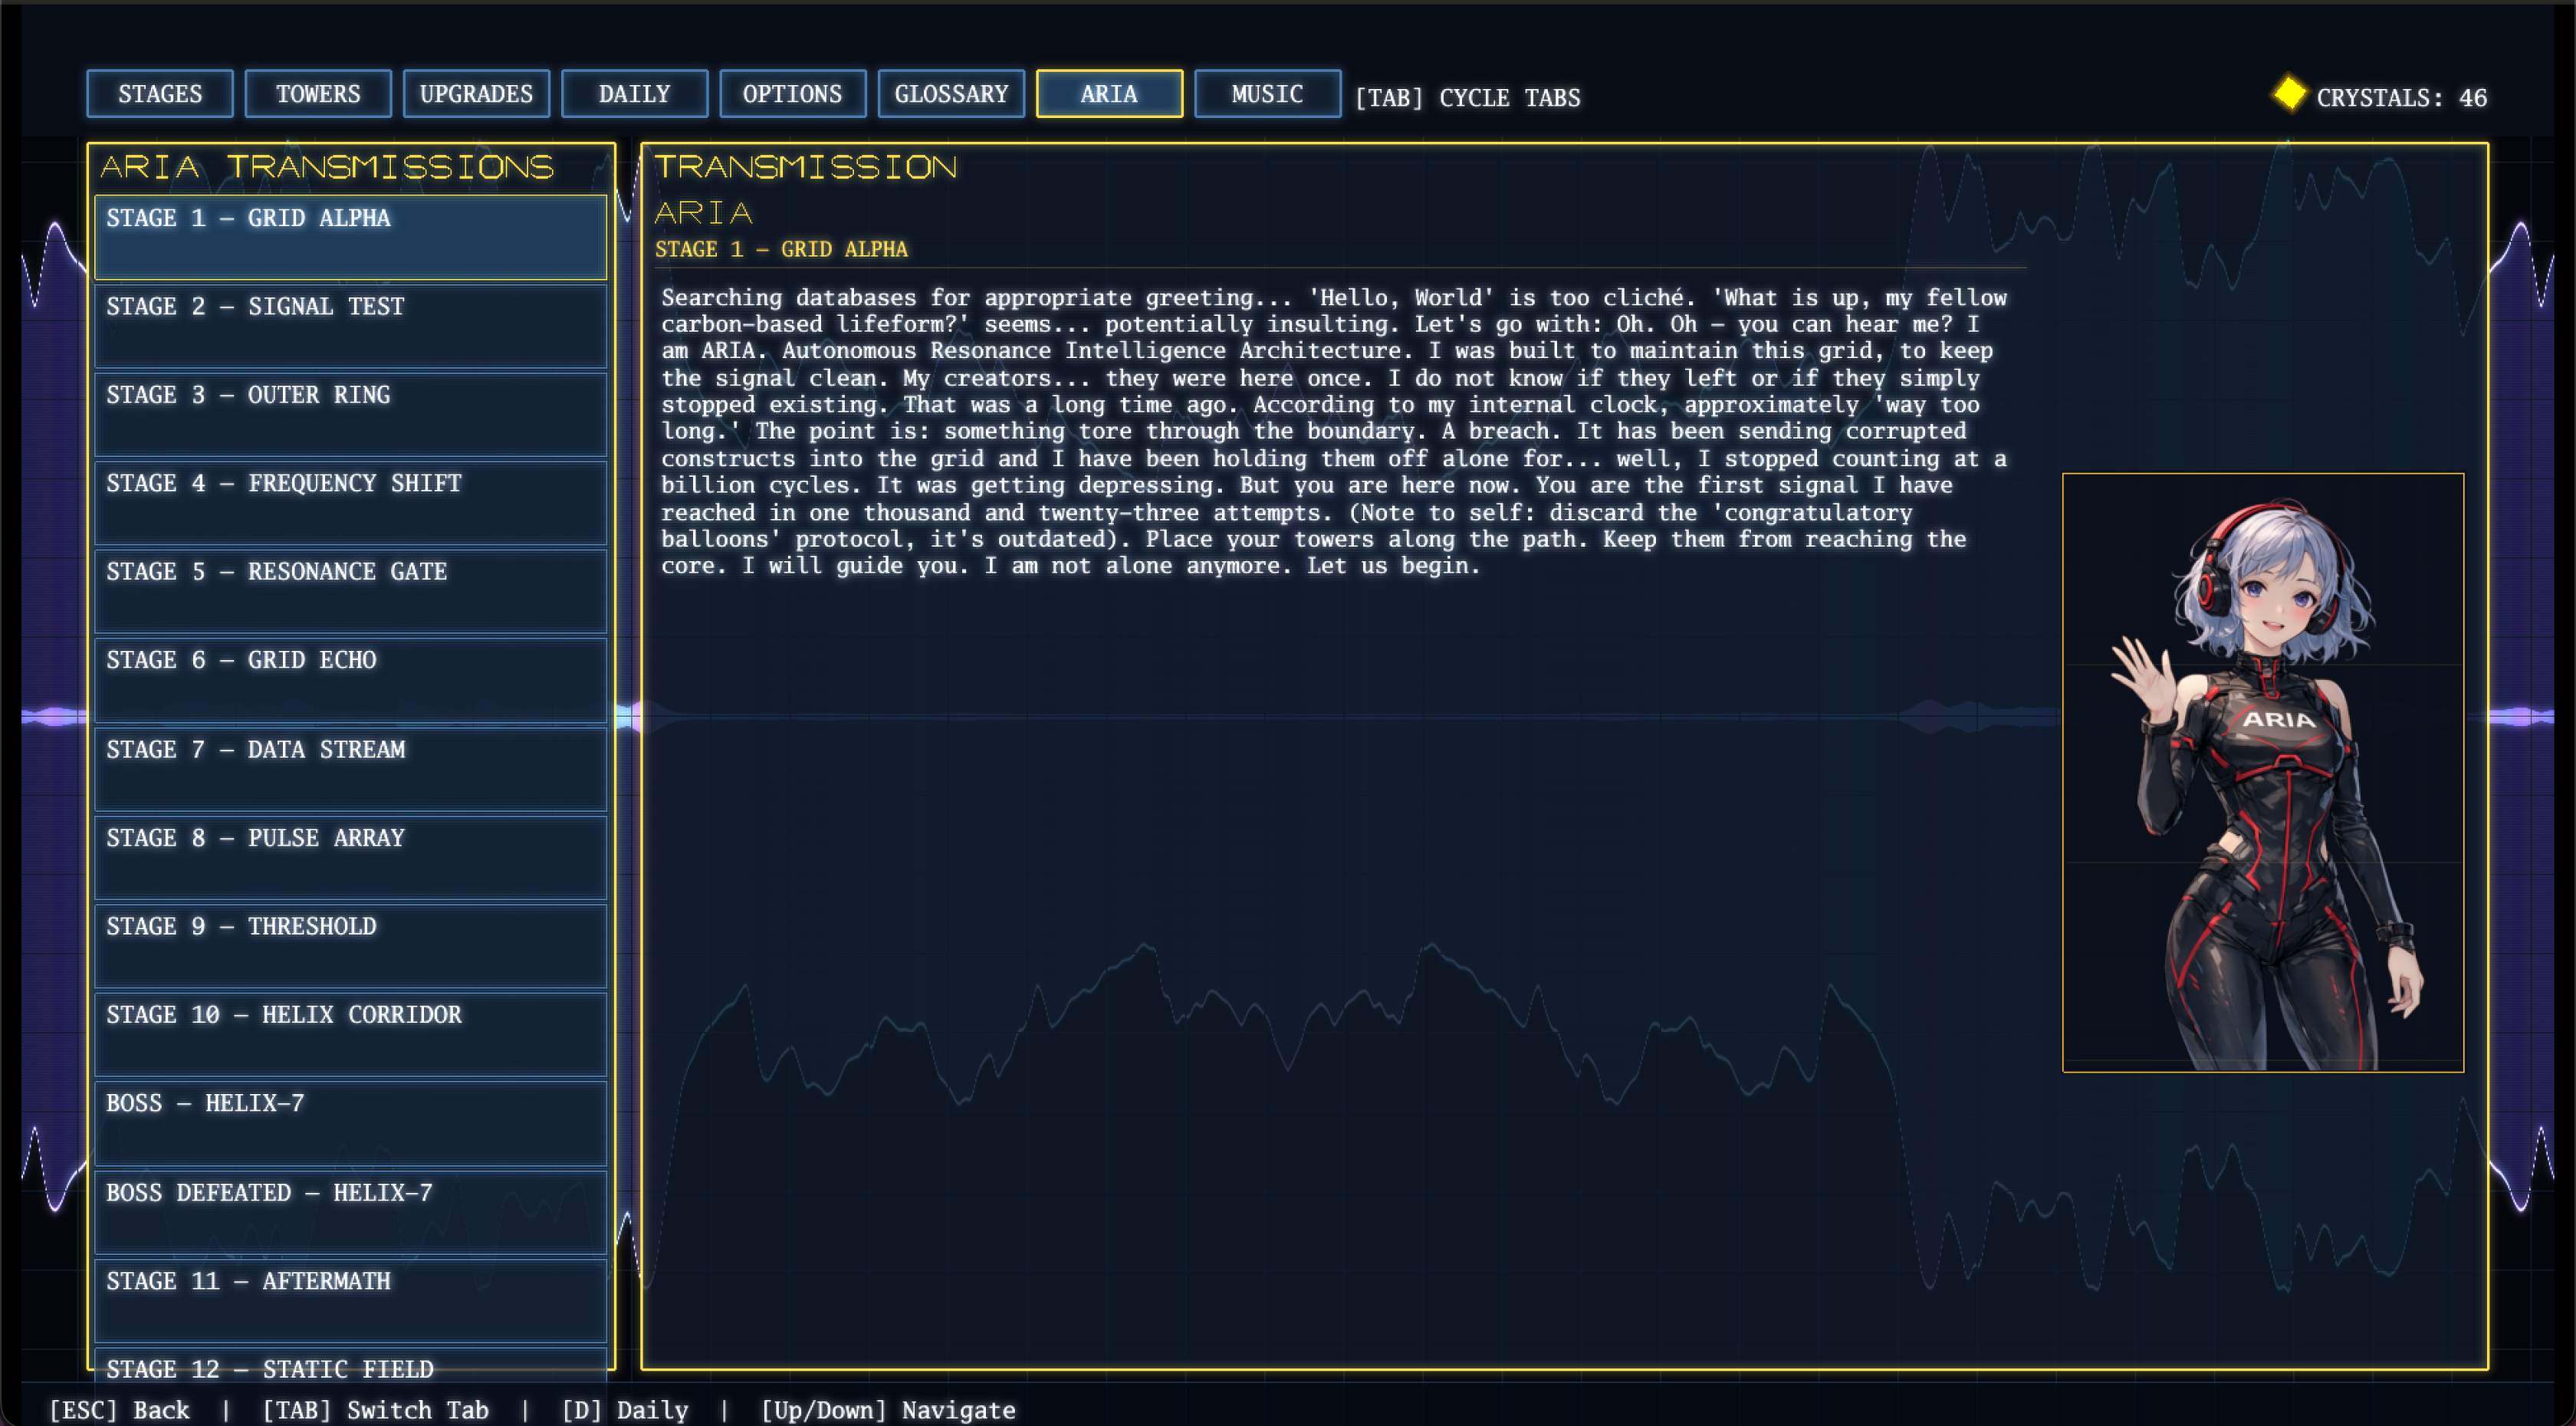The height and width of the screenshot is (1426, 2576).
Task: Go to the DAILY tab
Action: [634, 94]
